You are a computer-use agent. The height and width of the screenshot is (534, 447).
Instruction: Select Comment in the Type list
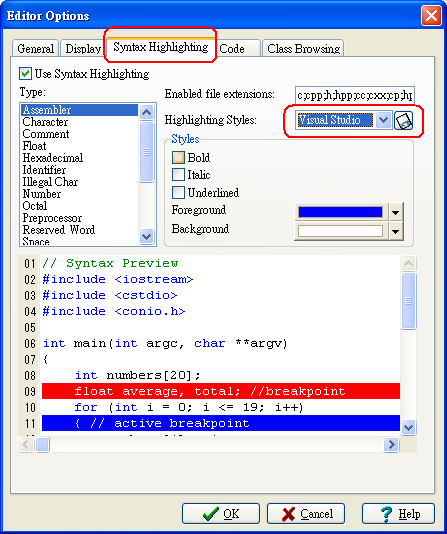[79, 134]
